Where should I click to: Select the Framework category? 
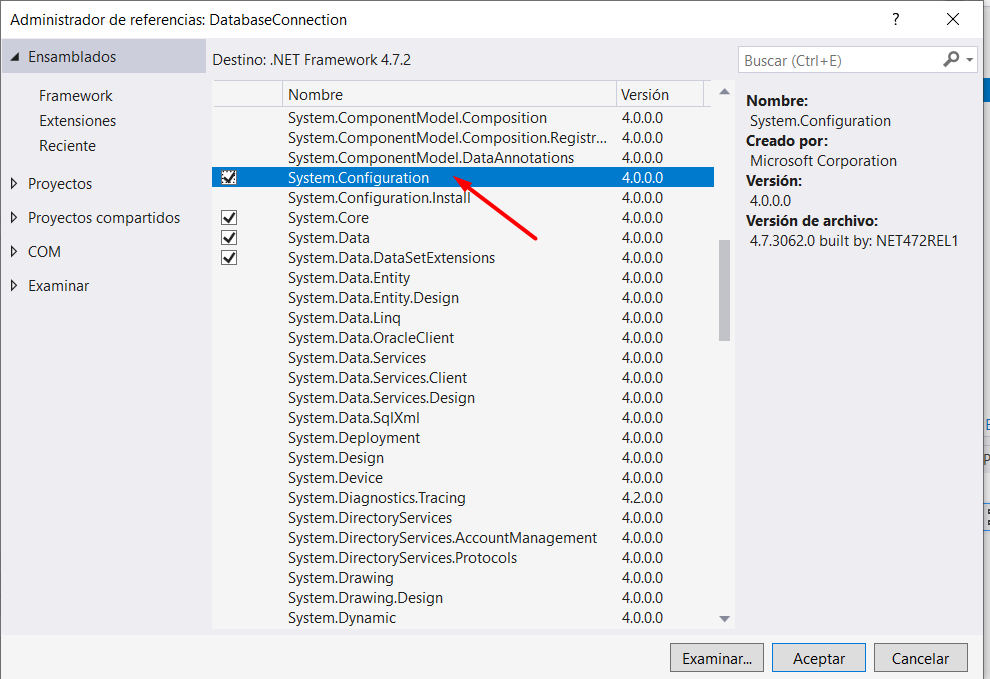[76, 96]
